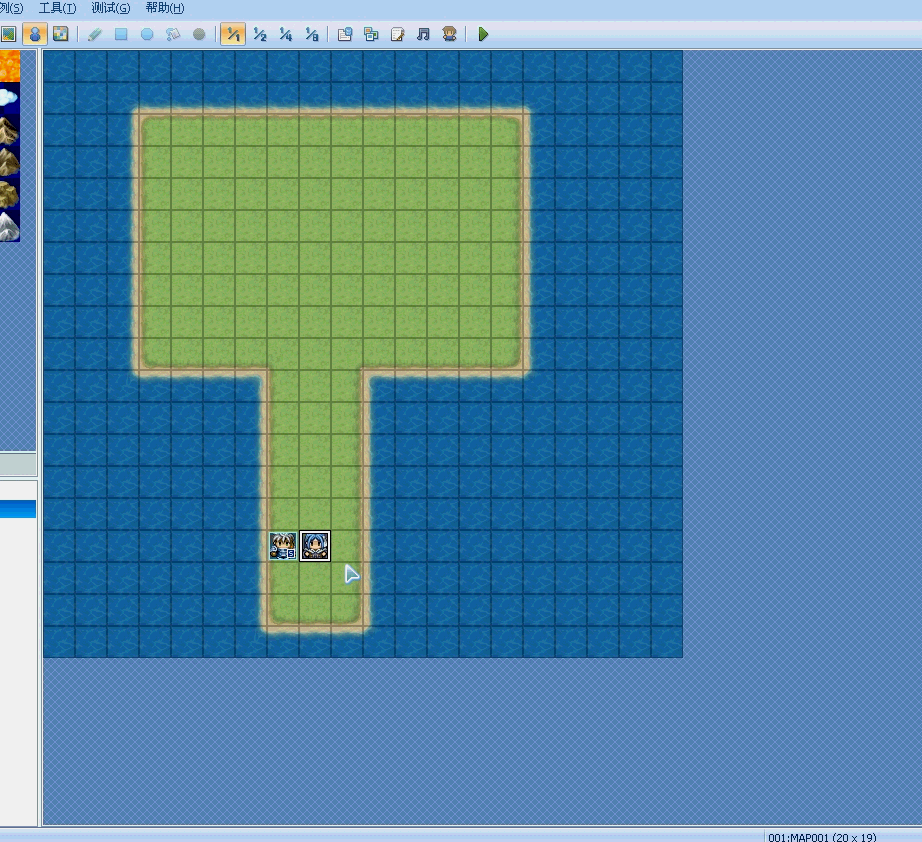Screen dimensions: 922x842
Task: Open the Character Generator icon
Action: (450, 34)
